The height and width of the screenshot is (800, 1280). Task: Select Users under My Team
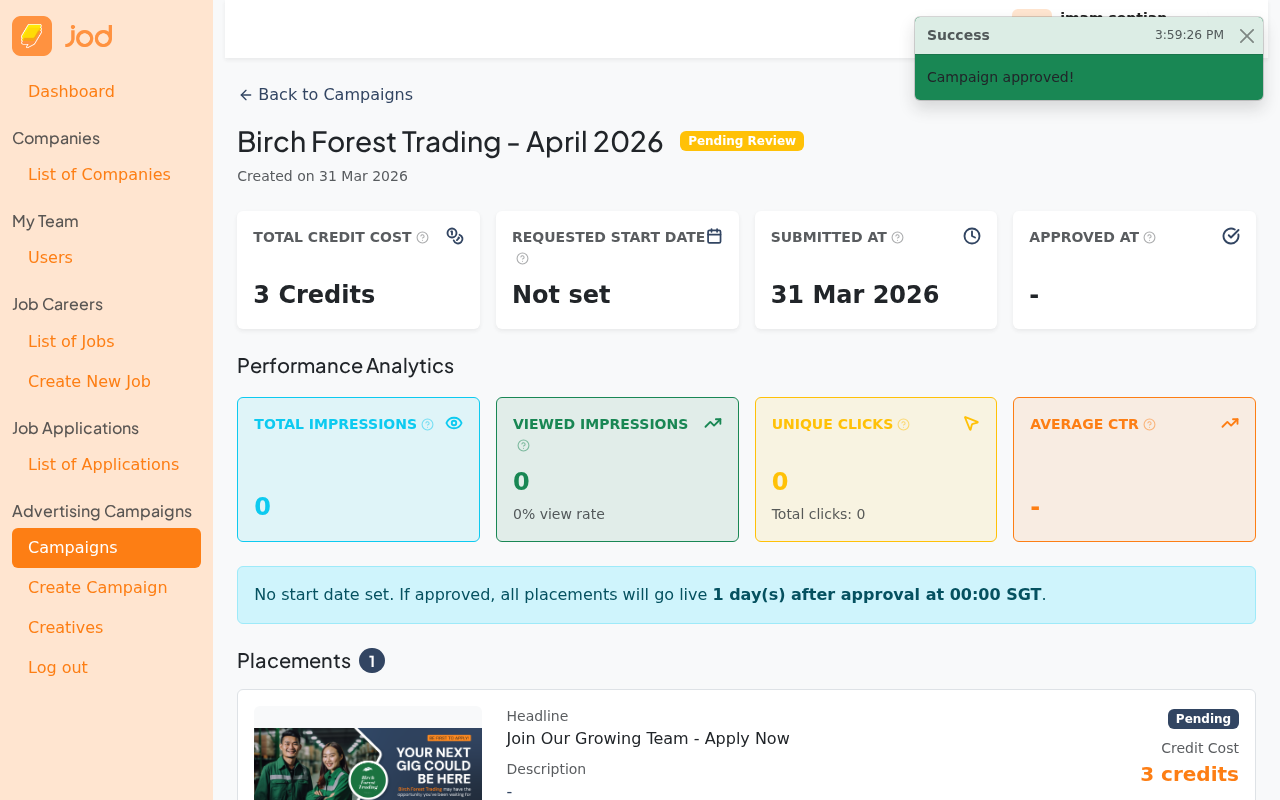pyautogui.click(x=50, y=257)
